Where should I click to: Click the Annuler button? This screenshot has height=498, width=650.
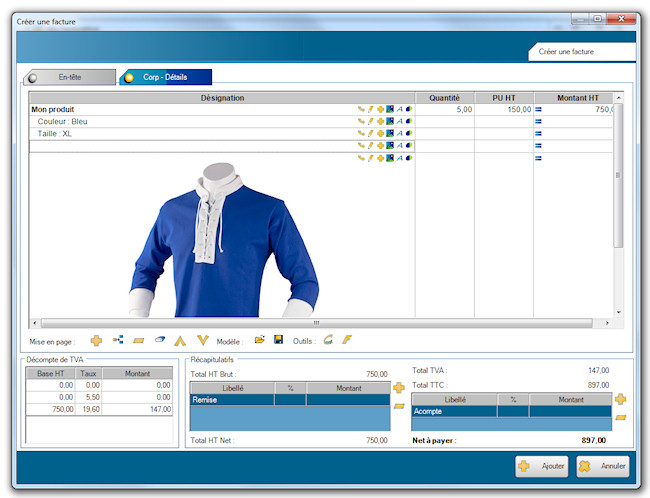[x=603, y=466]
